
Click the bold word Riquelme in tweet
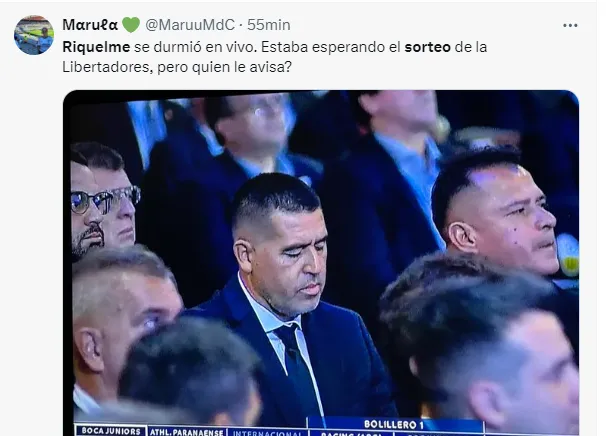(x=96, y=47)
